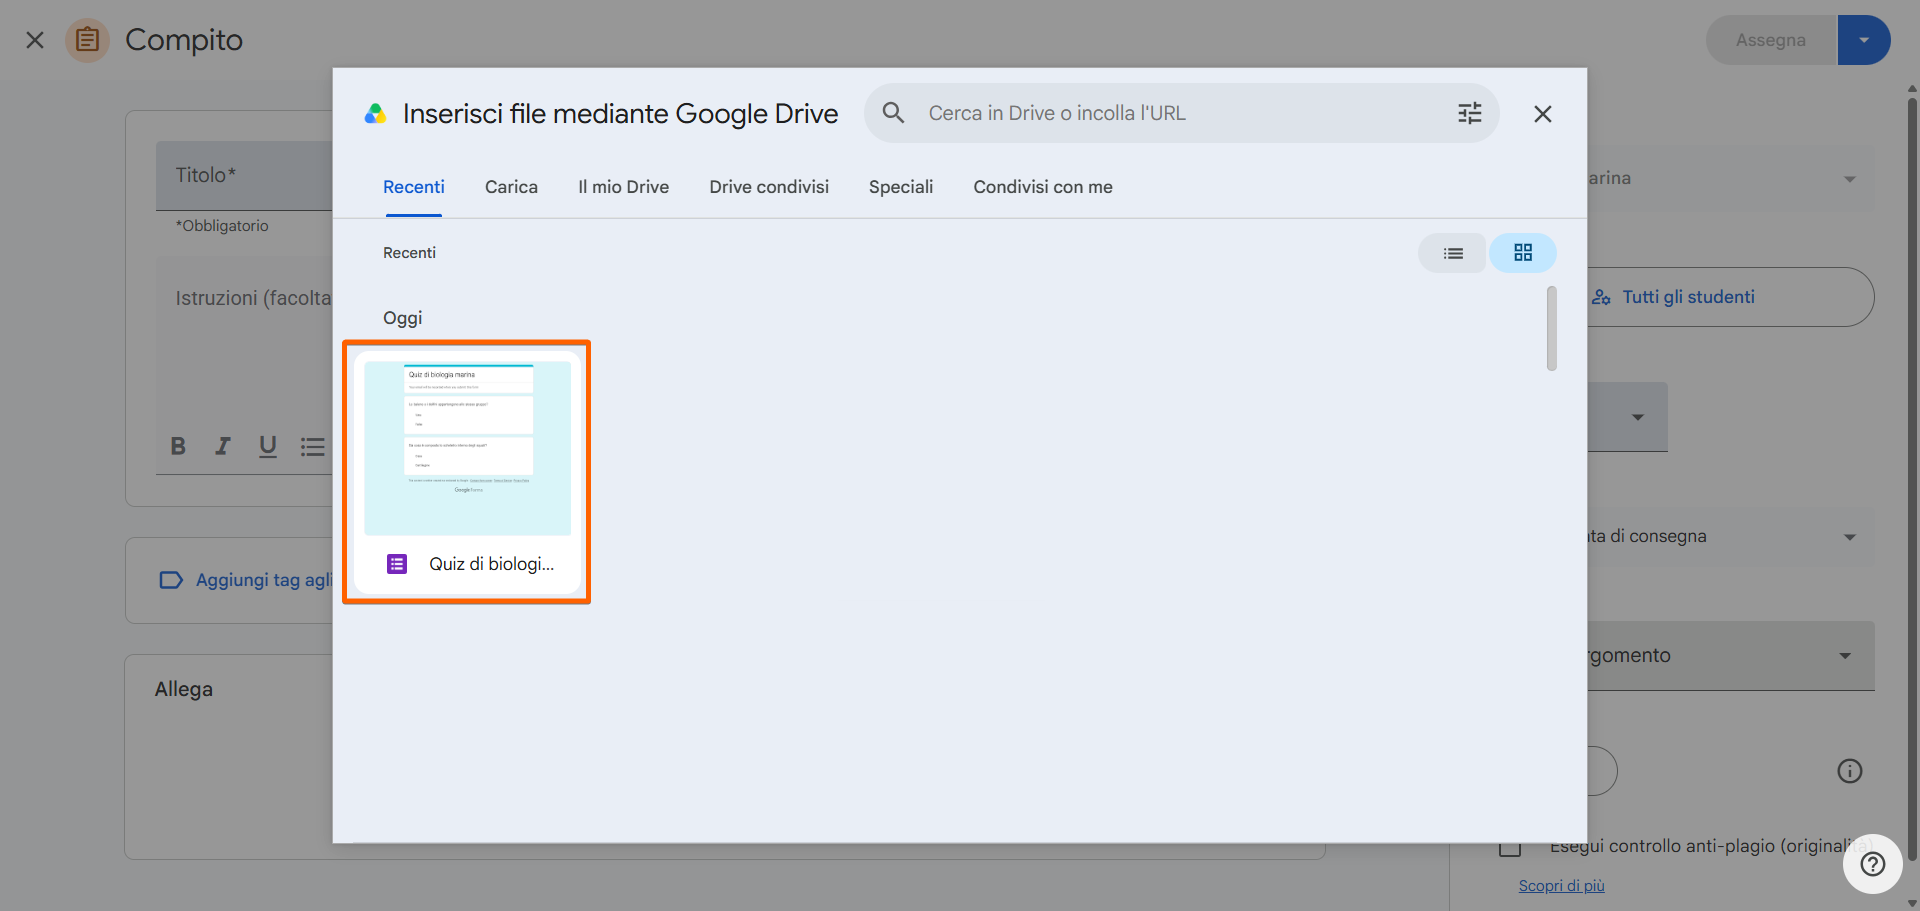Click the Google Drive logo icon

(375, 114)
